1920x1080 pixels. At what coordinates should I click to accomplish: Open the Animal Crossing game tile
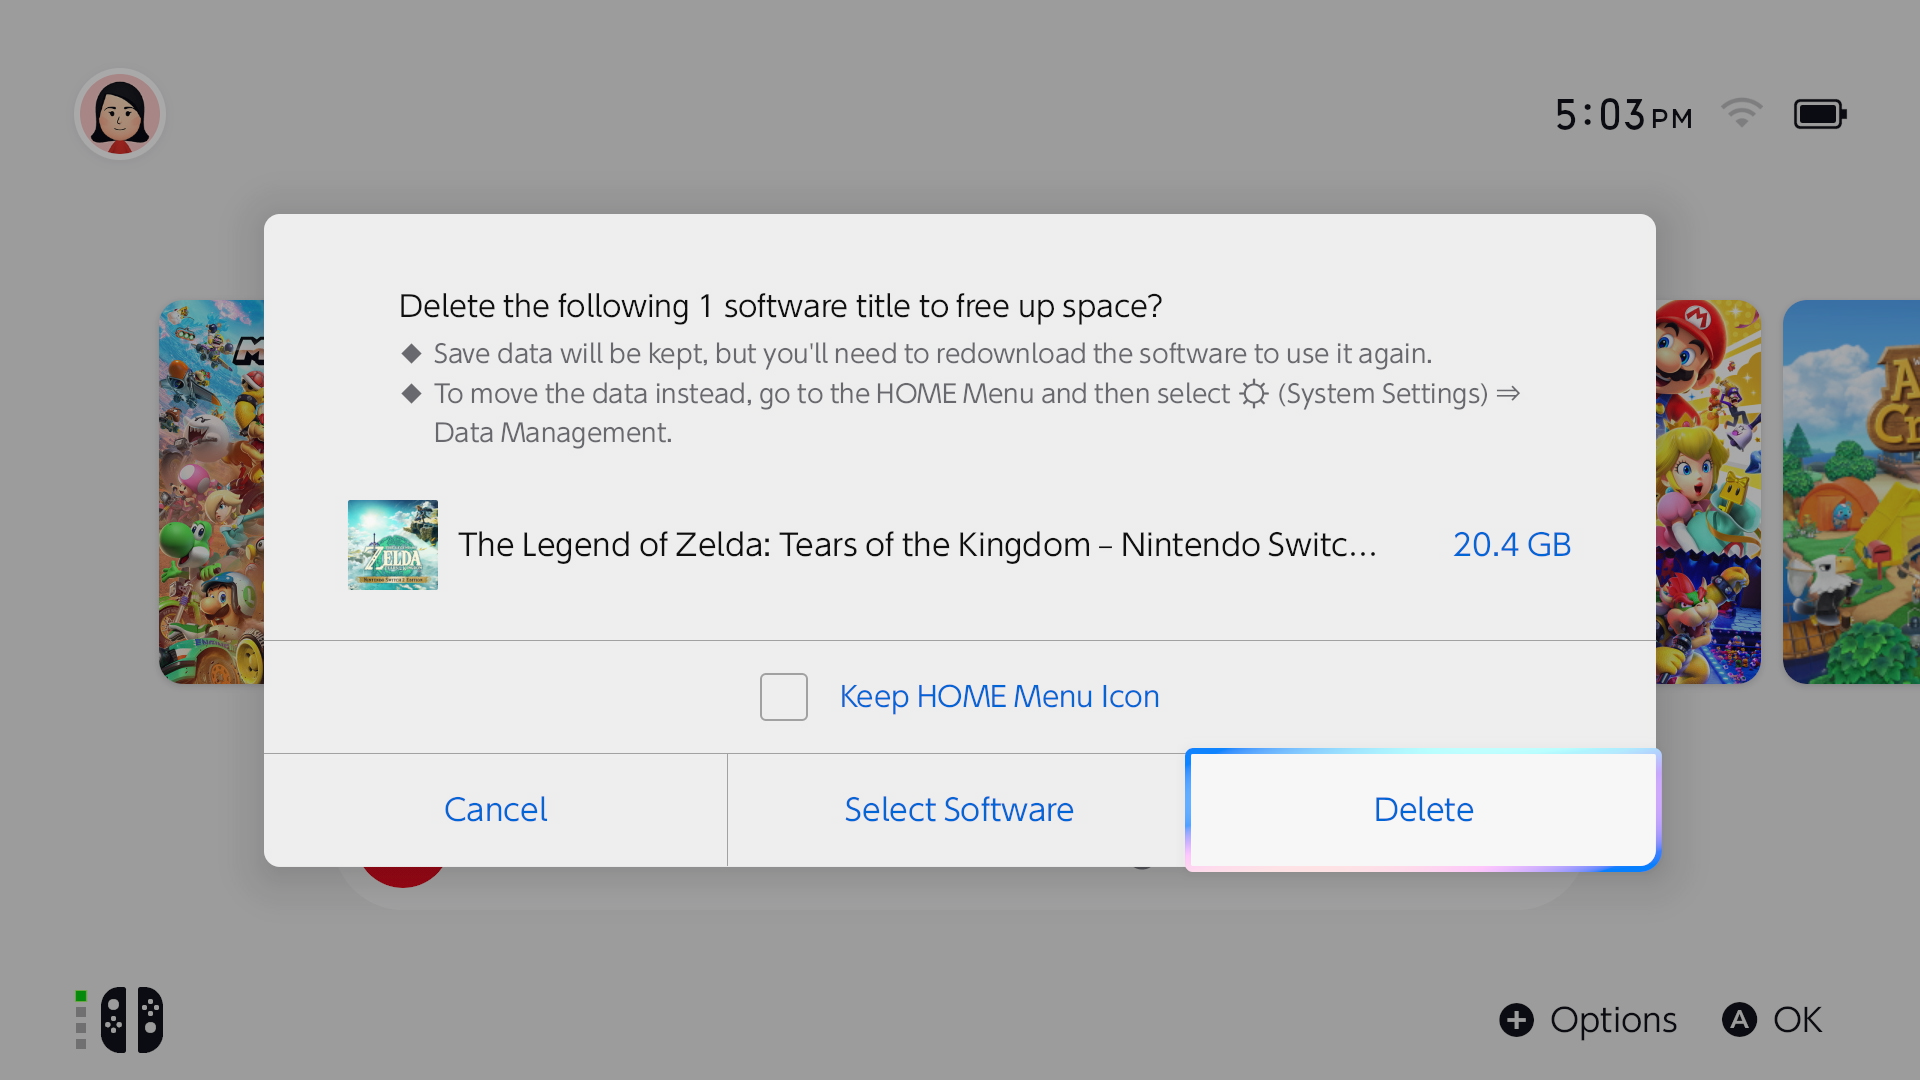click(x=1851, y=492)
